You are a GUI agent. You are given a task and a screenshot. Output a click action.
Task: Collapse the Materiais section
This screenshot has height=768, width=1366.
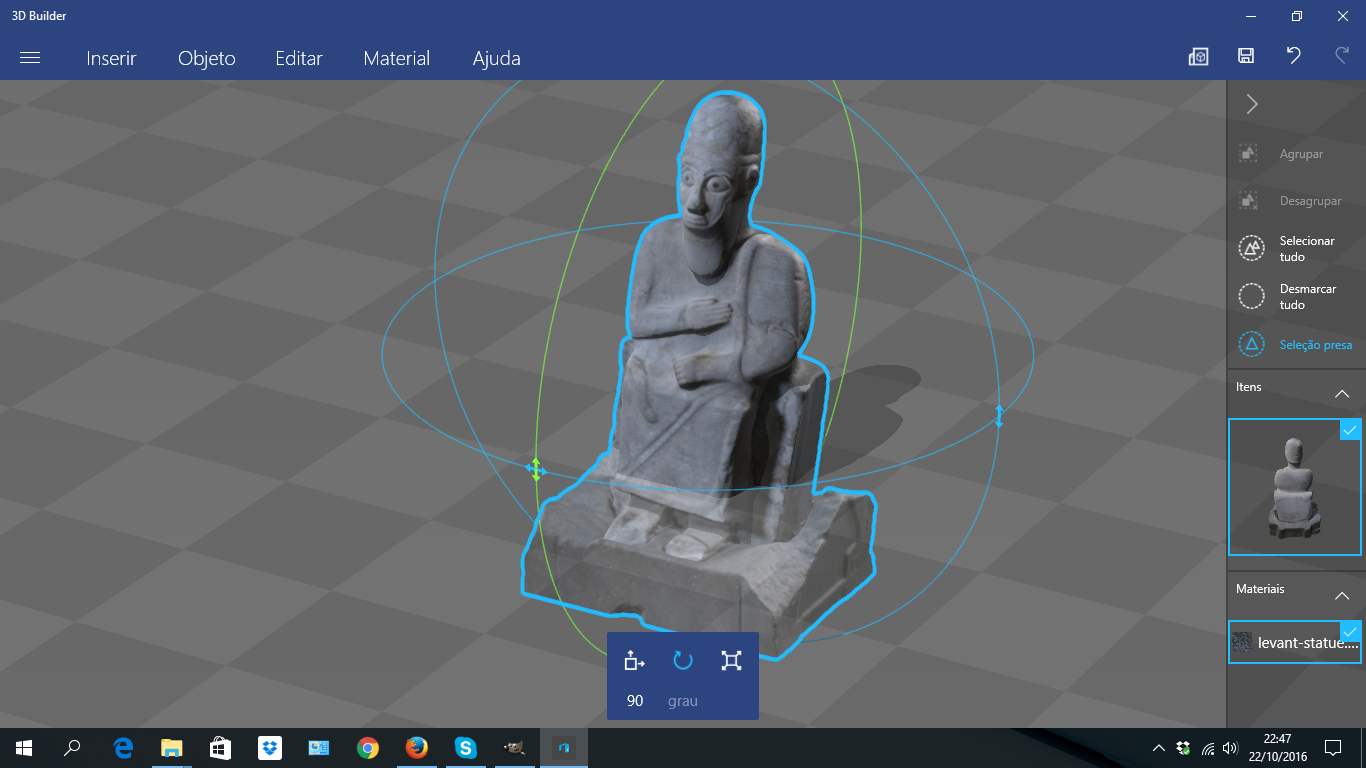[1342, 596]
